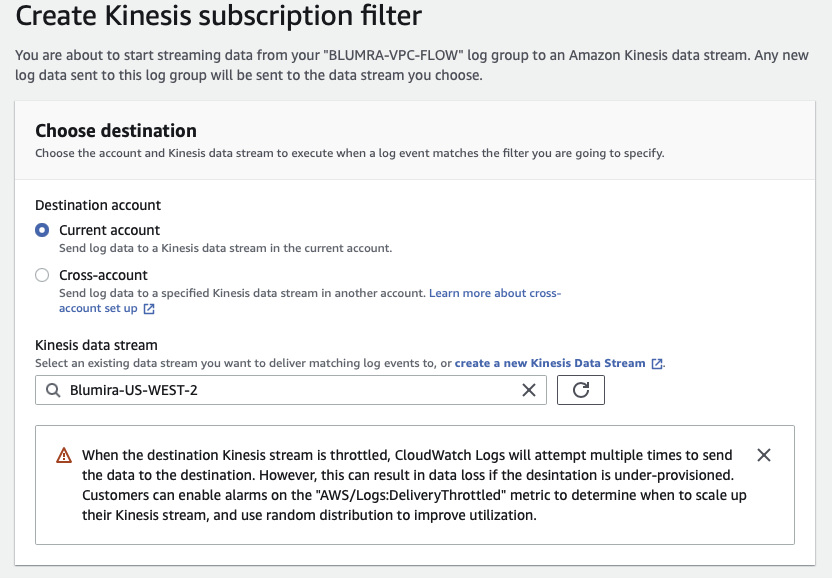Click the BLUMRA-VPC-FLOW log group description text
This screenshot has height=578, width=832.
point(412,65)
